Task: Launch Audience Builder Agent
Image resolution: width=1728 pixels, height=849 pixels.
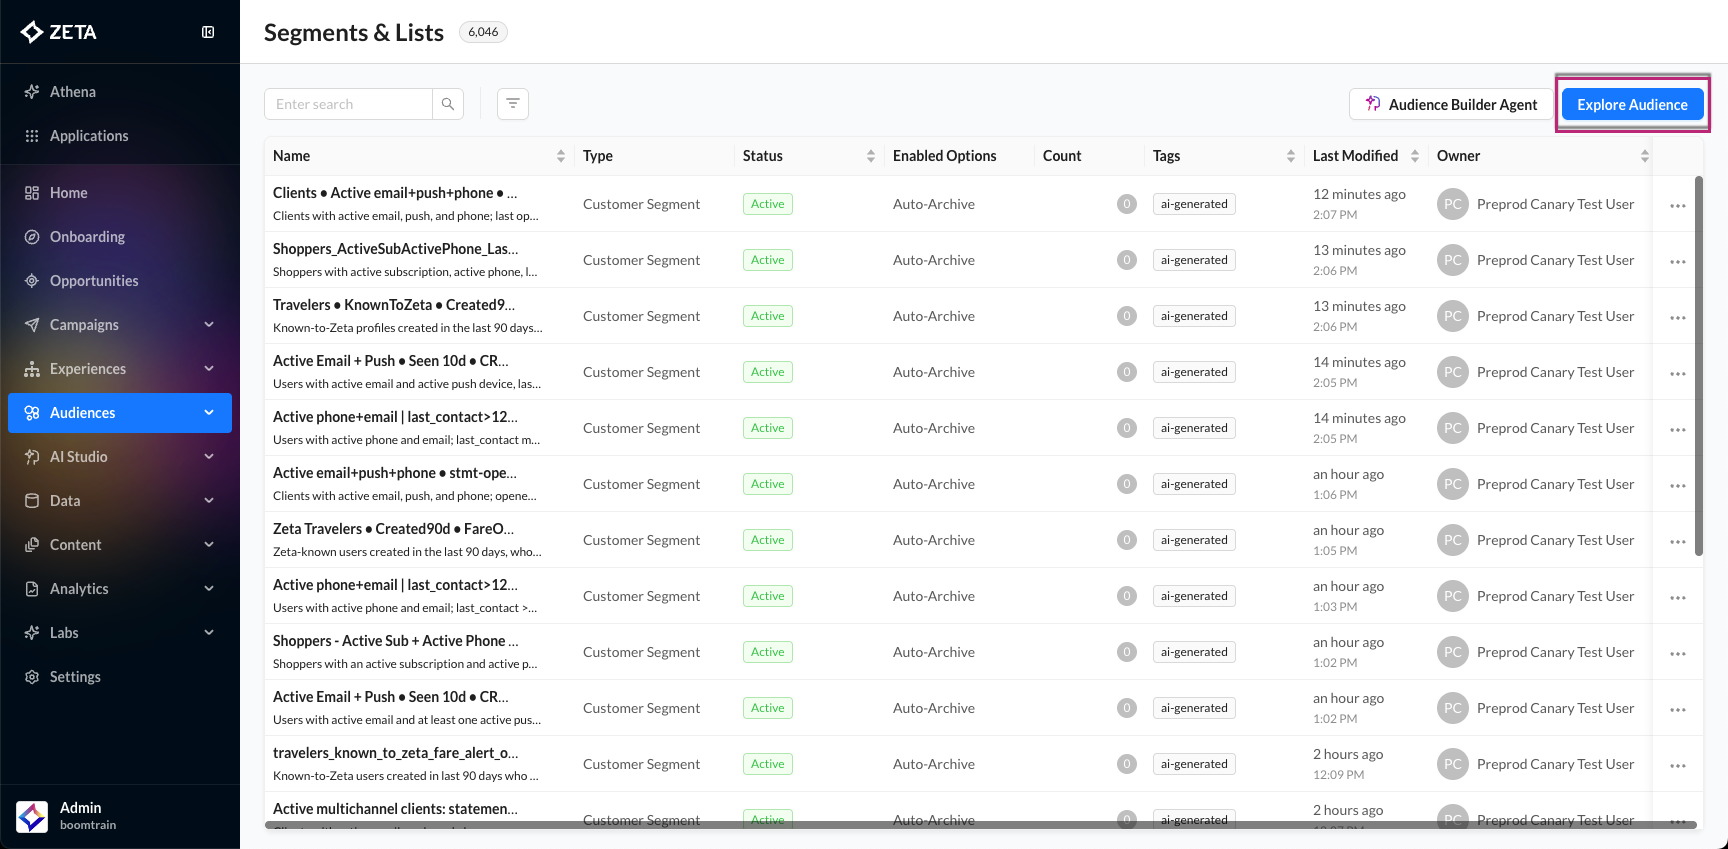Action: click(x=1451, y=104)
